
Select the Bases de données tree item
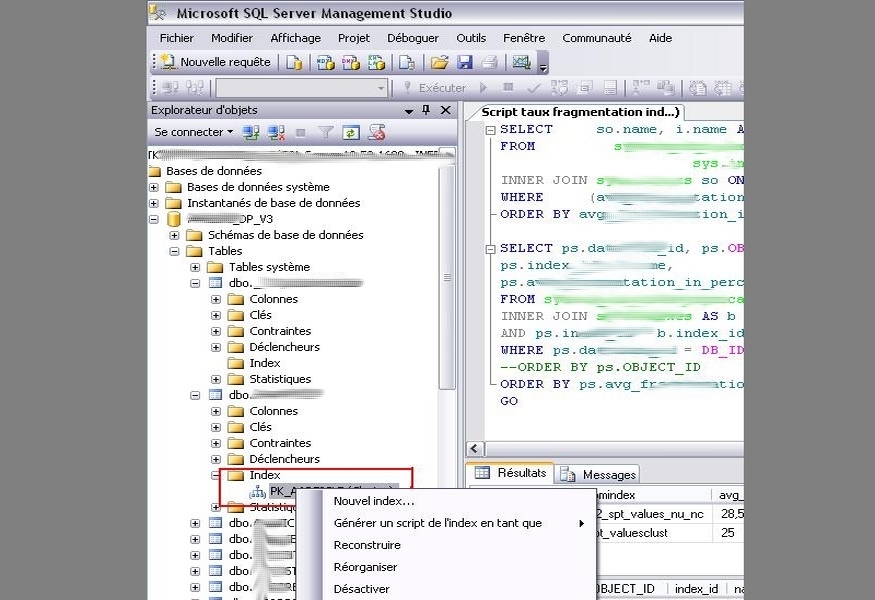coord(214,171)
